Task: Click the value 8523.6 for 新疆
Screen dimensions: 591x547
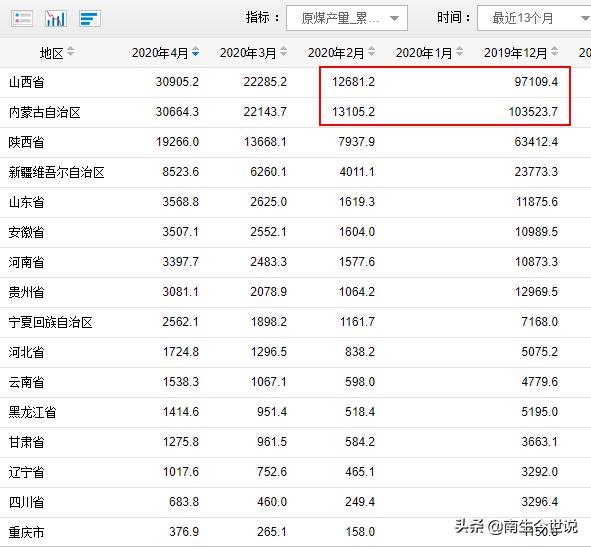Action: click(181, 172)
